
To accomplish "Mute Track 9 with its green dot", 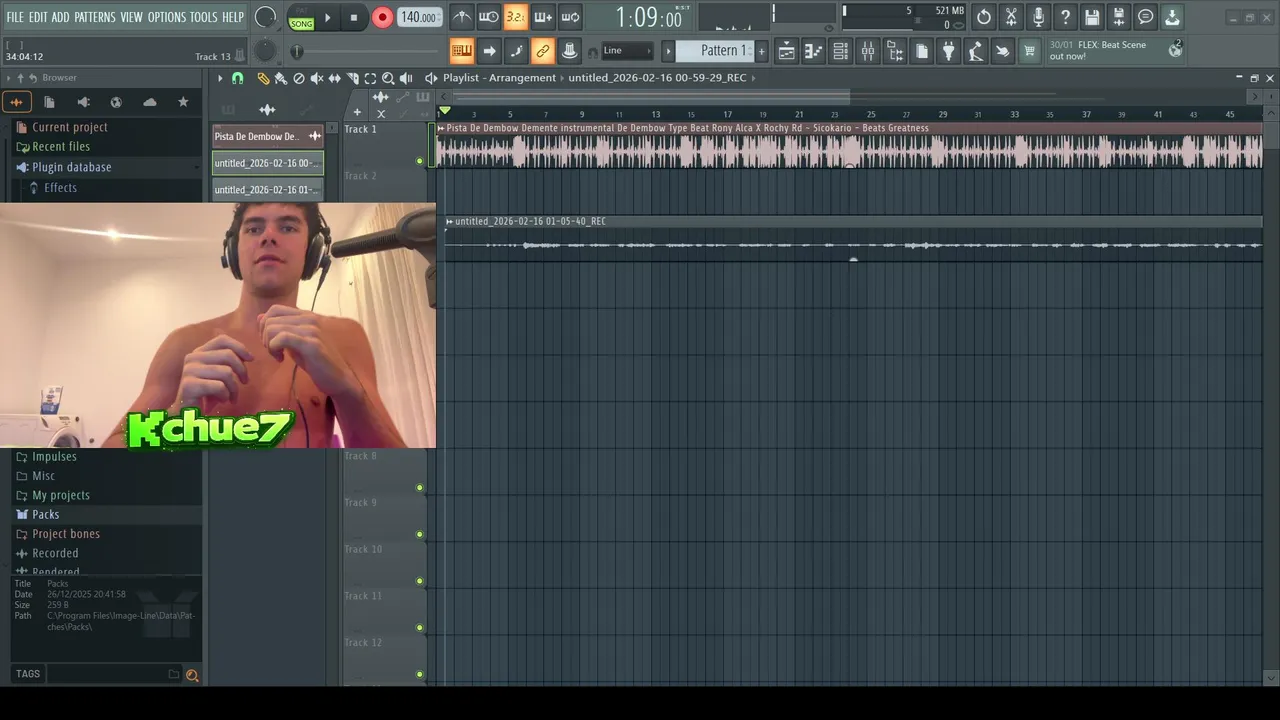I will (x=420, y=535).
